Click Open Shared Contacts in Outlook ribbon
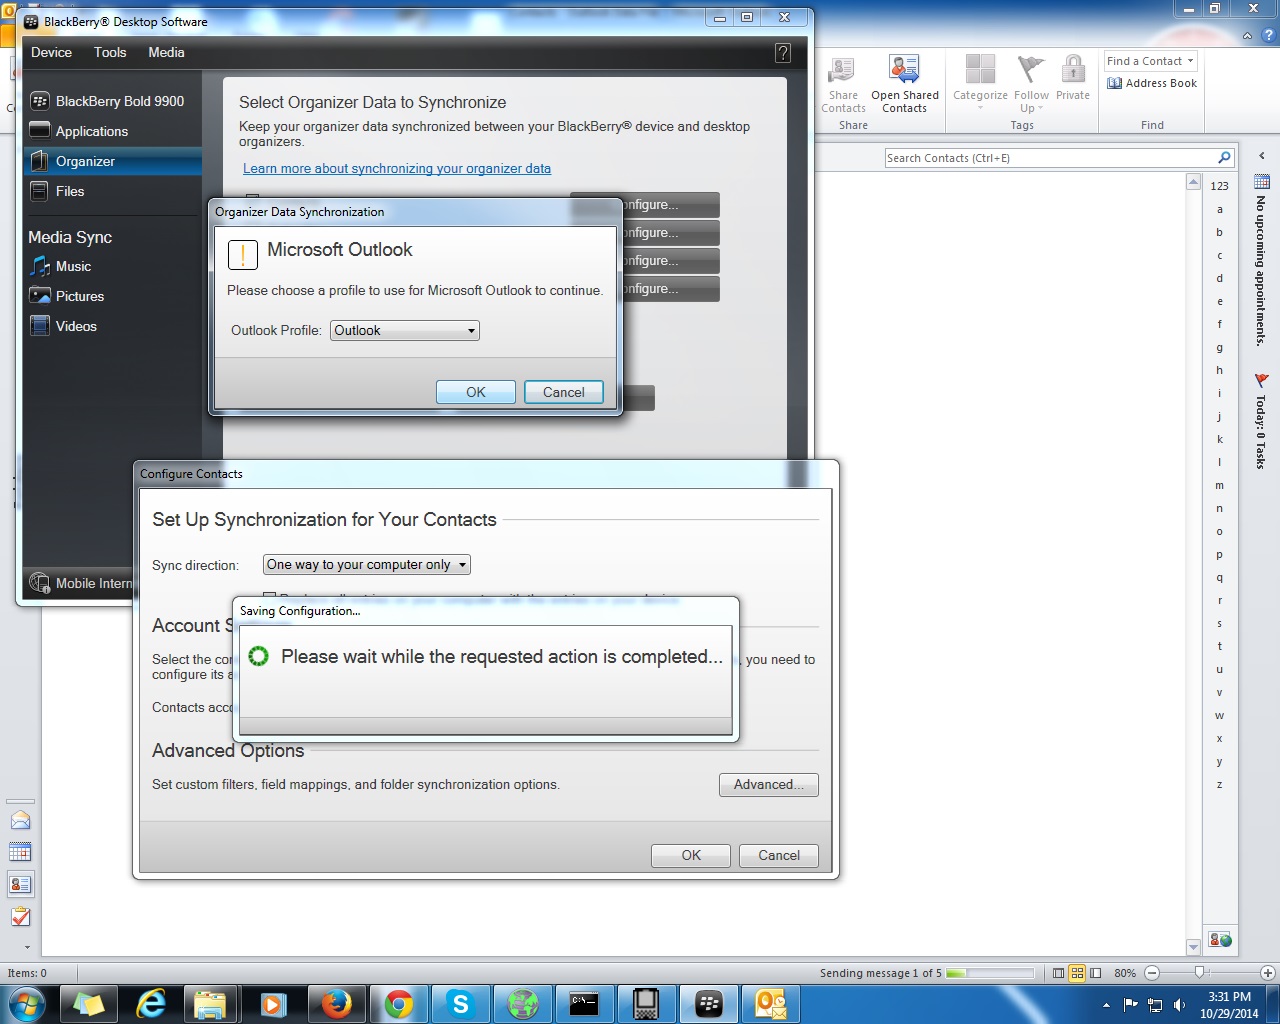Viewport: 1280px width, 1024px height. click(905, 85)
